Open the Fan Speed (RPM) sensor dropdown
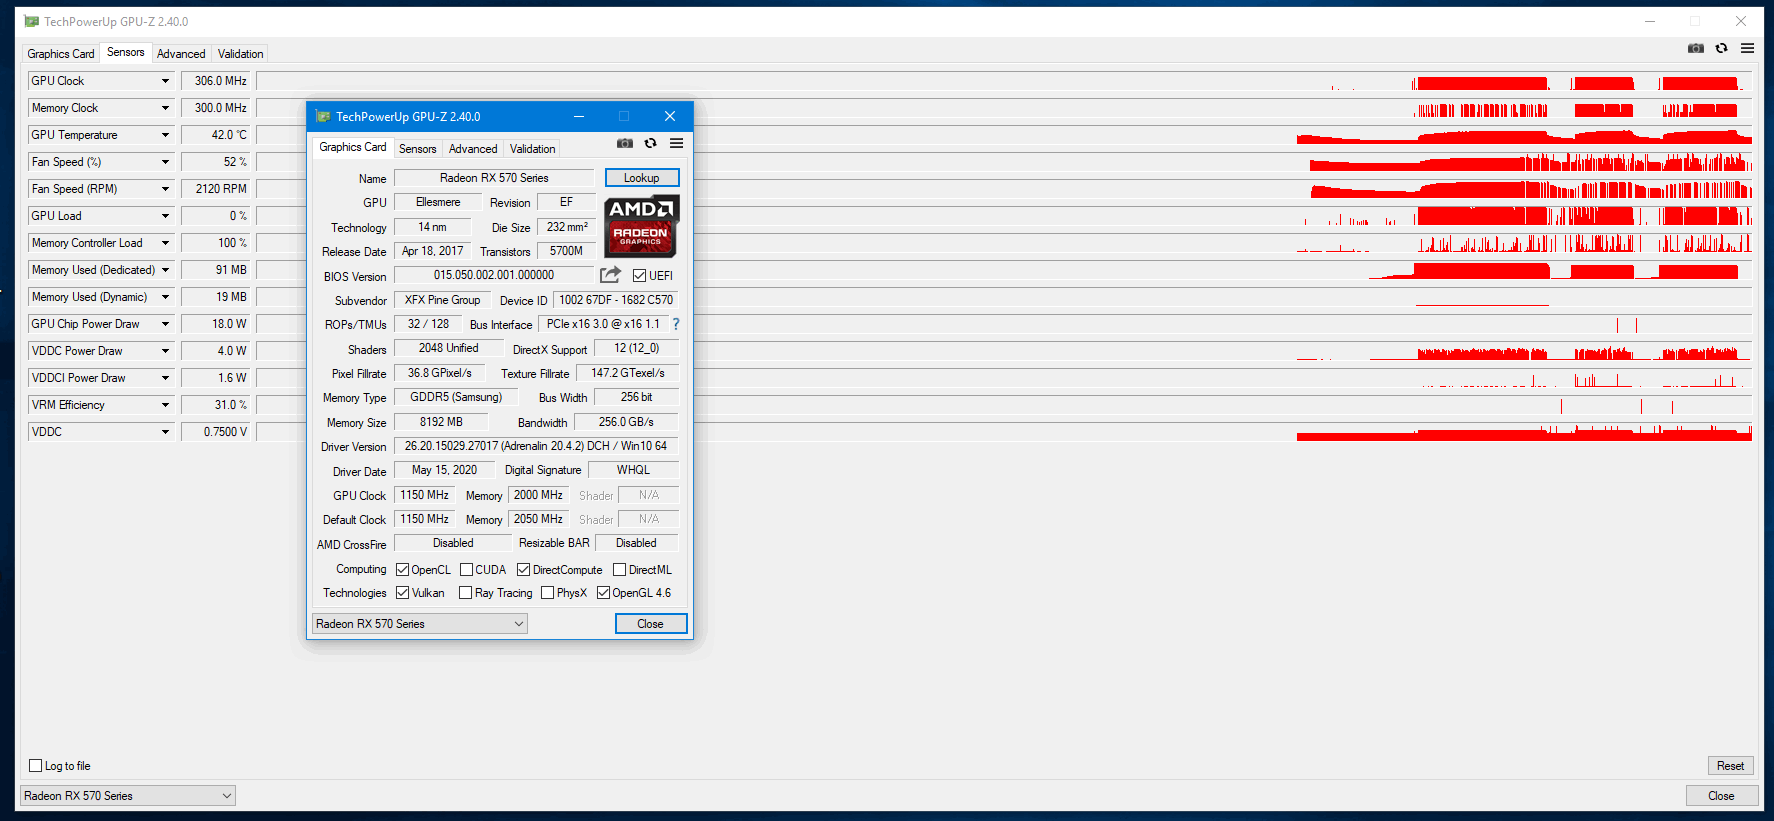Viewport: 1774px width, 821px height. click(x=165, y=189)
